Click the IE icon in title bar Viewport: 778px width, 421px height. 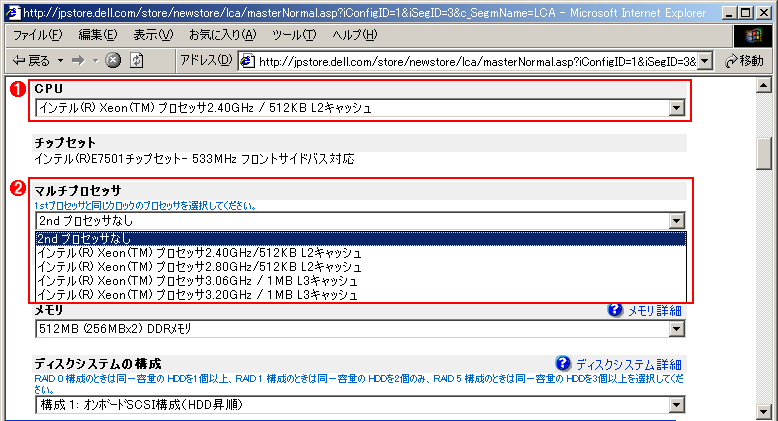tap(13, 12)
